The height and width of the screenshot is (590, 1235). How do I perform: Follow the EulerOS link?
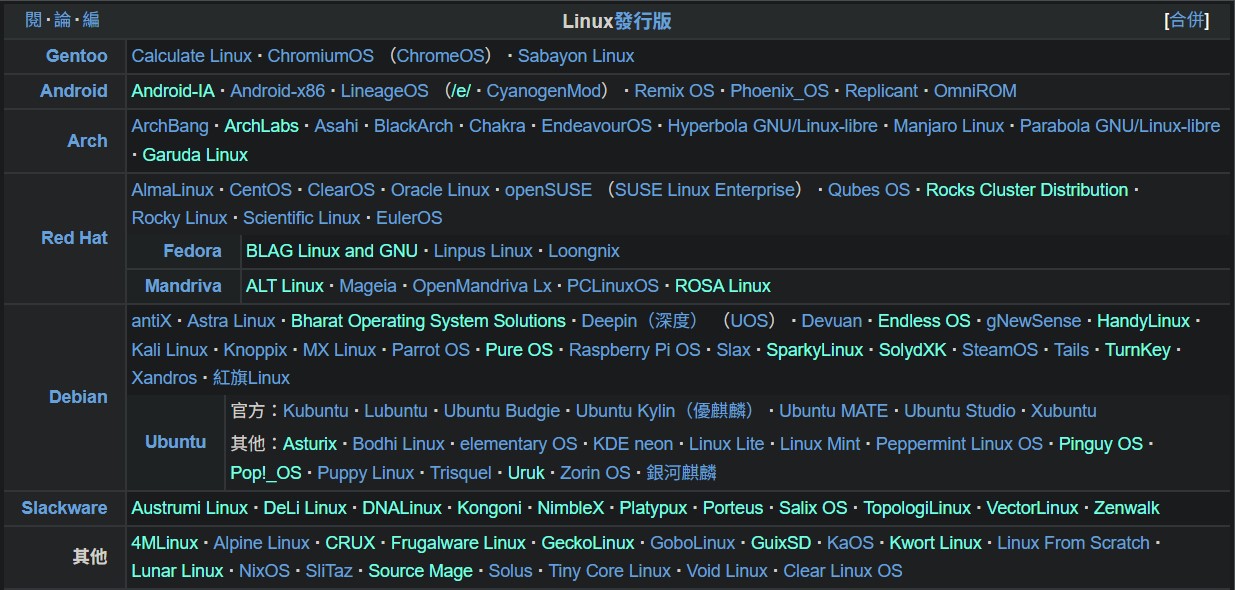(409, 218)
